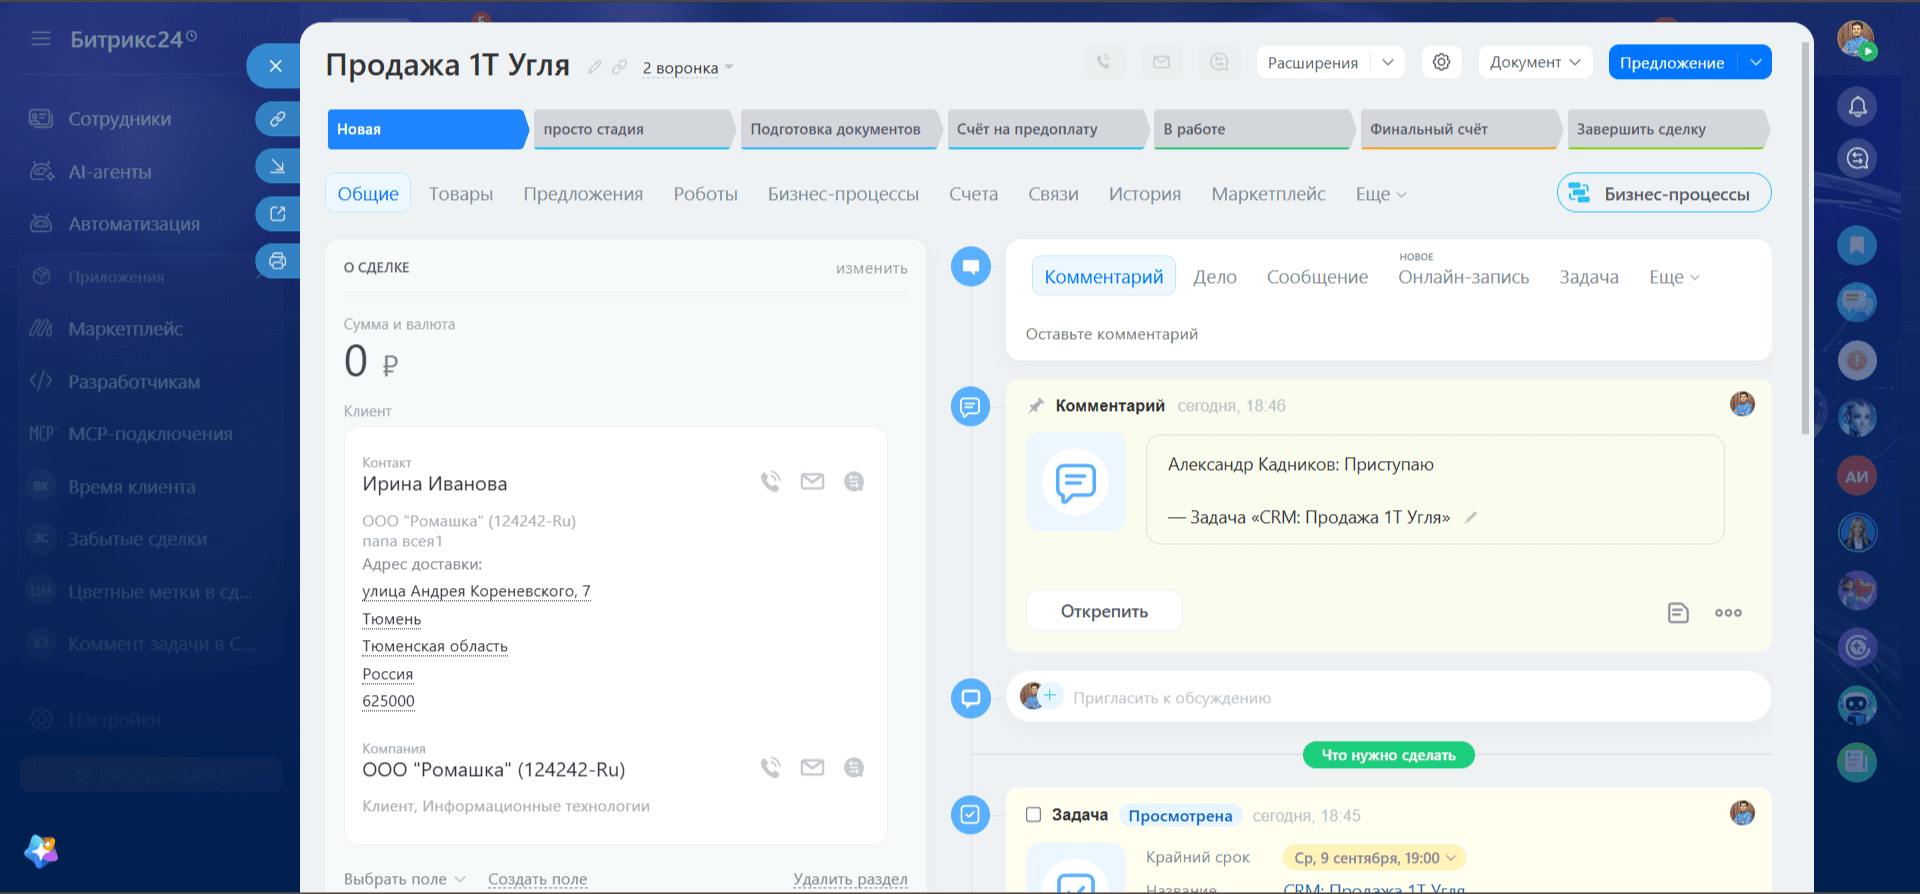
Task: Open the Предложения tab
Action: 583,194
